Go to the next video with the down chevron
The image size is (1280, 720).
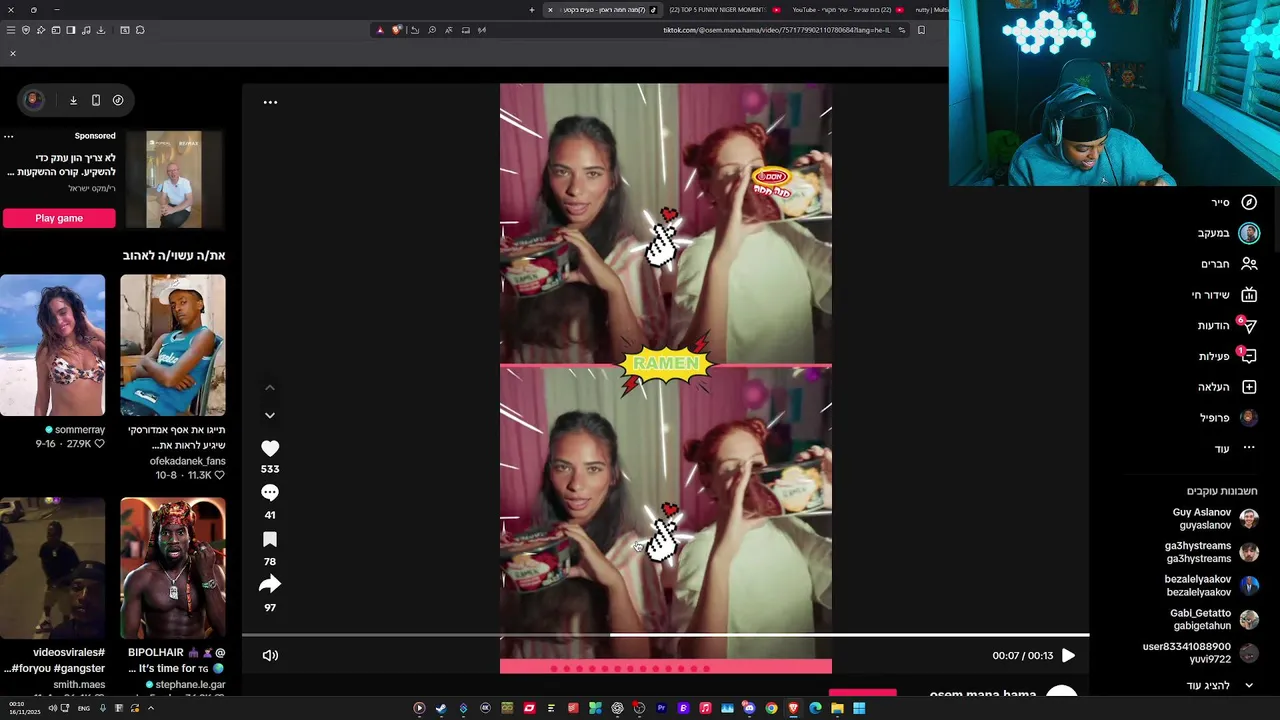pyautogui.click(x=270, y=415)
